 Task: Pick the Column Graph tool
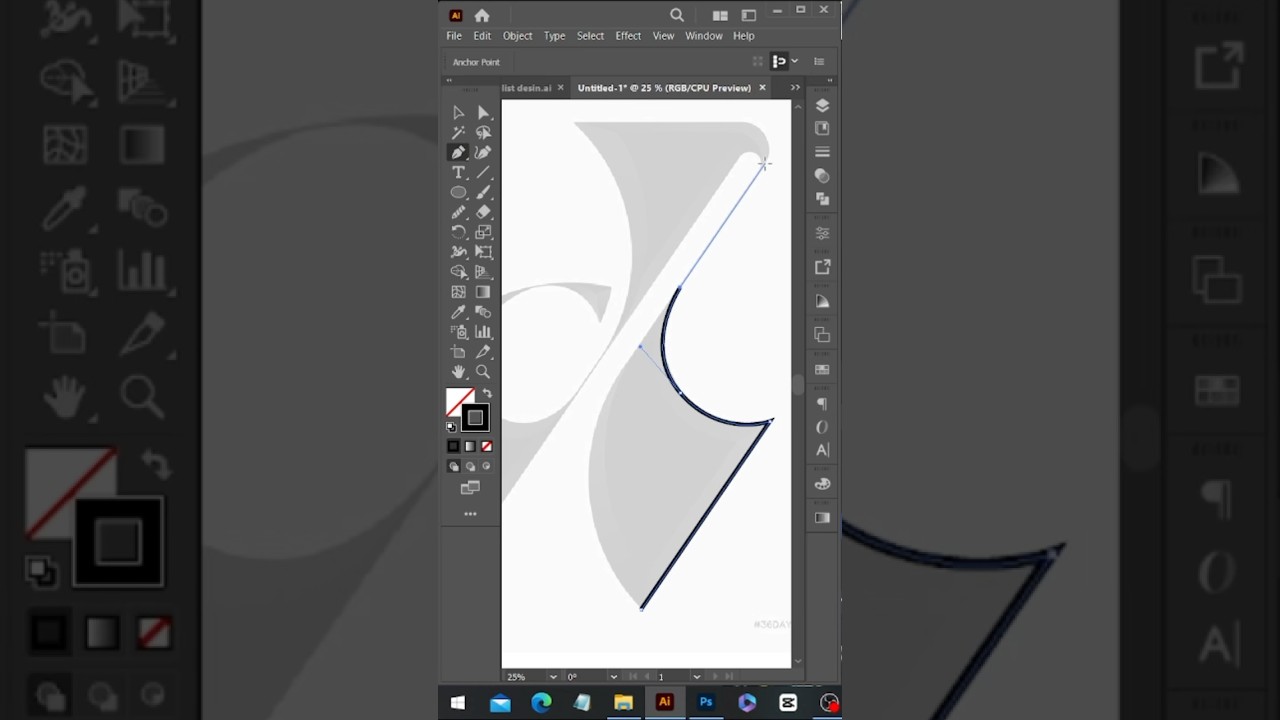(483, 332)
